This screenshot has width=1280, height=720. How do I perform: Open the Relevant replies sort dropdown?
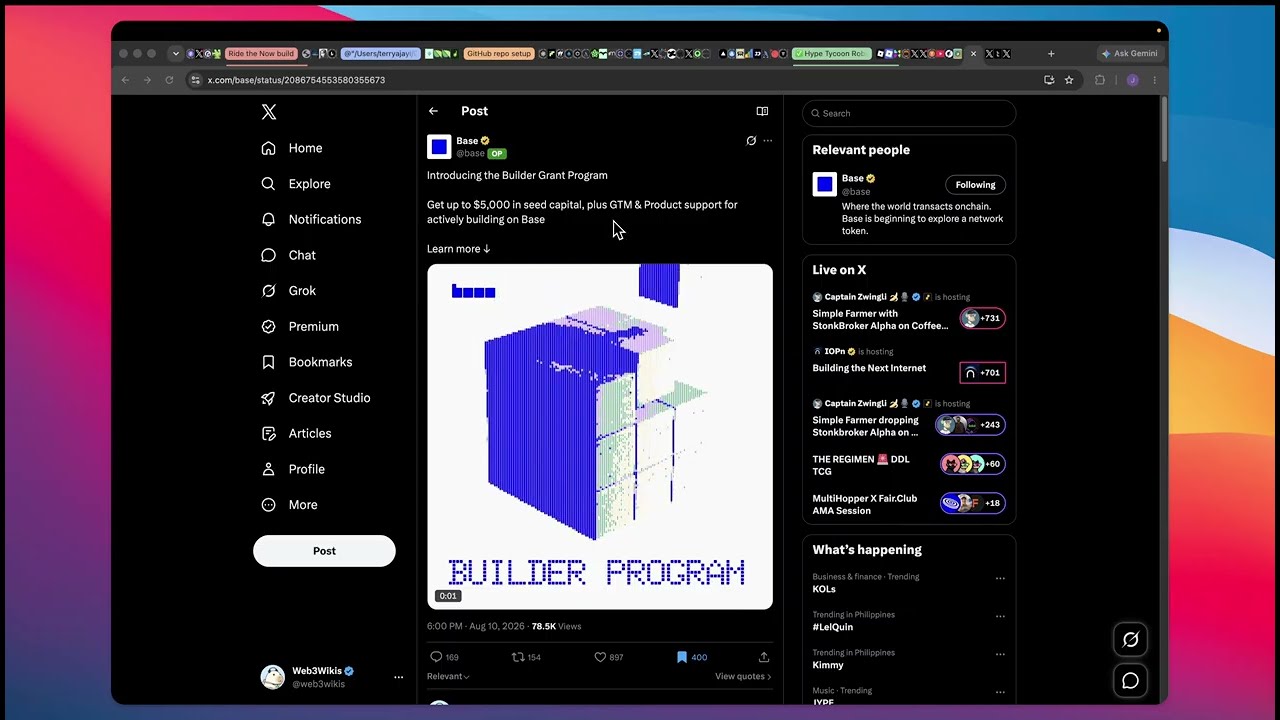pos(448,677)
